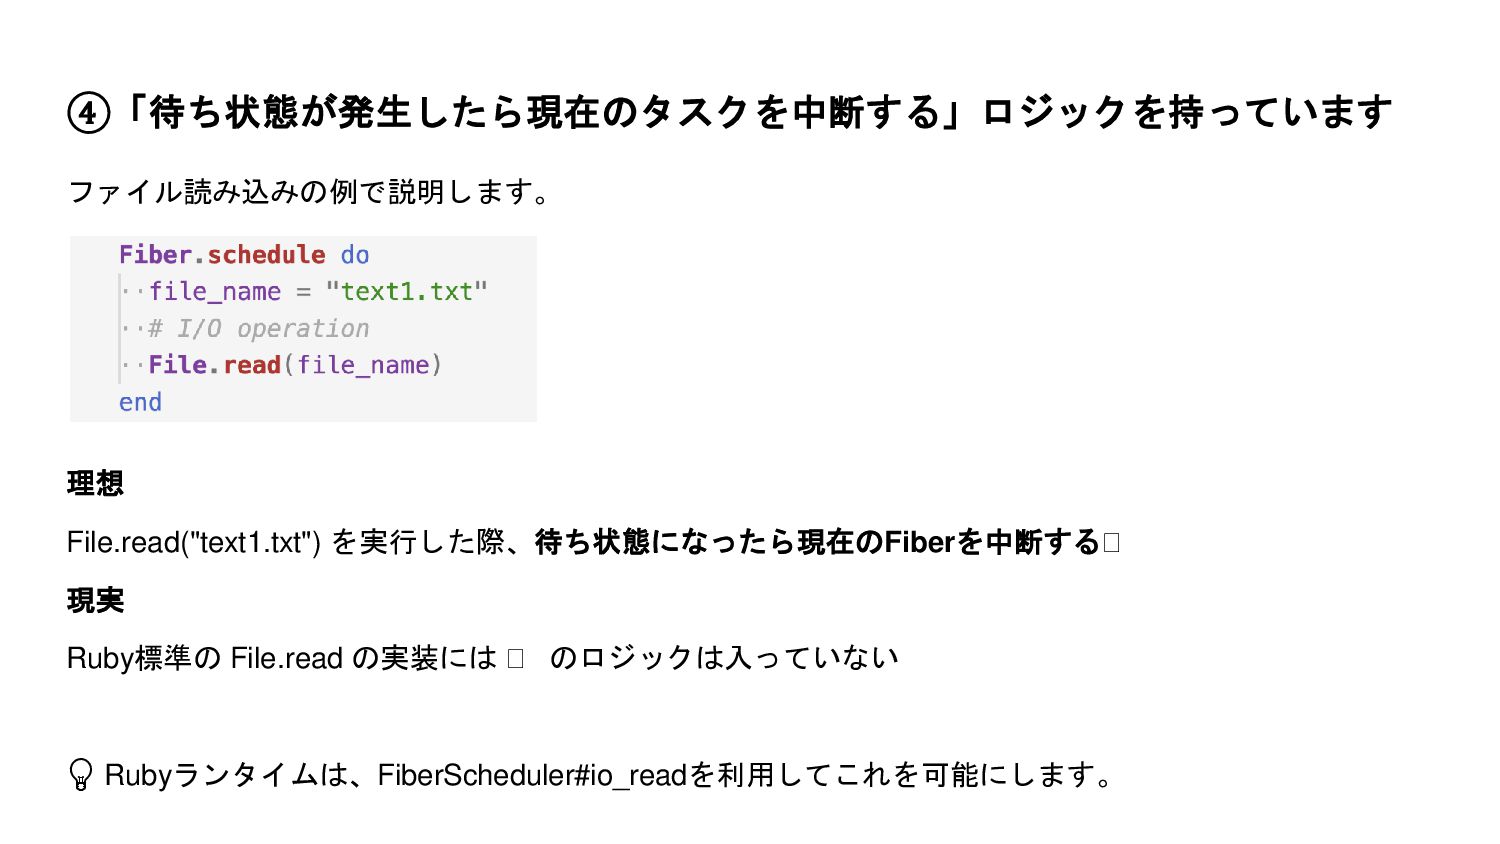
Task: Click the bold text 待ち状態になったら現在のFiberを中断する
Action: coord(817,542)
